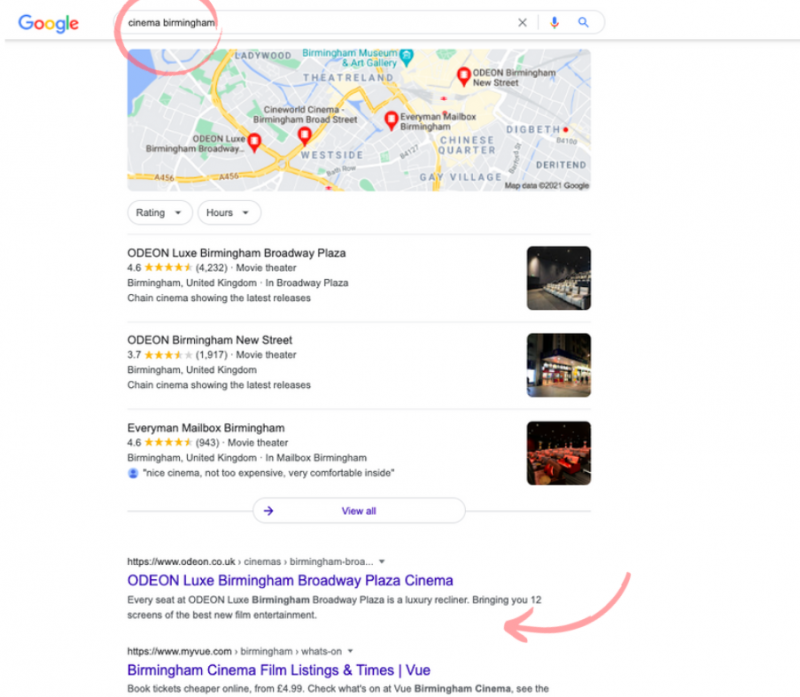Click View all places button
The height and width of the screenshot is (697, 800).
point(359,511)
